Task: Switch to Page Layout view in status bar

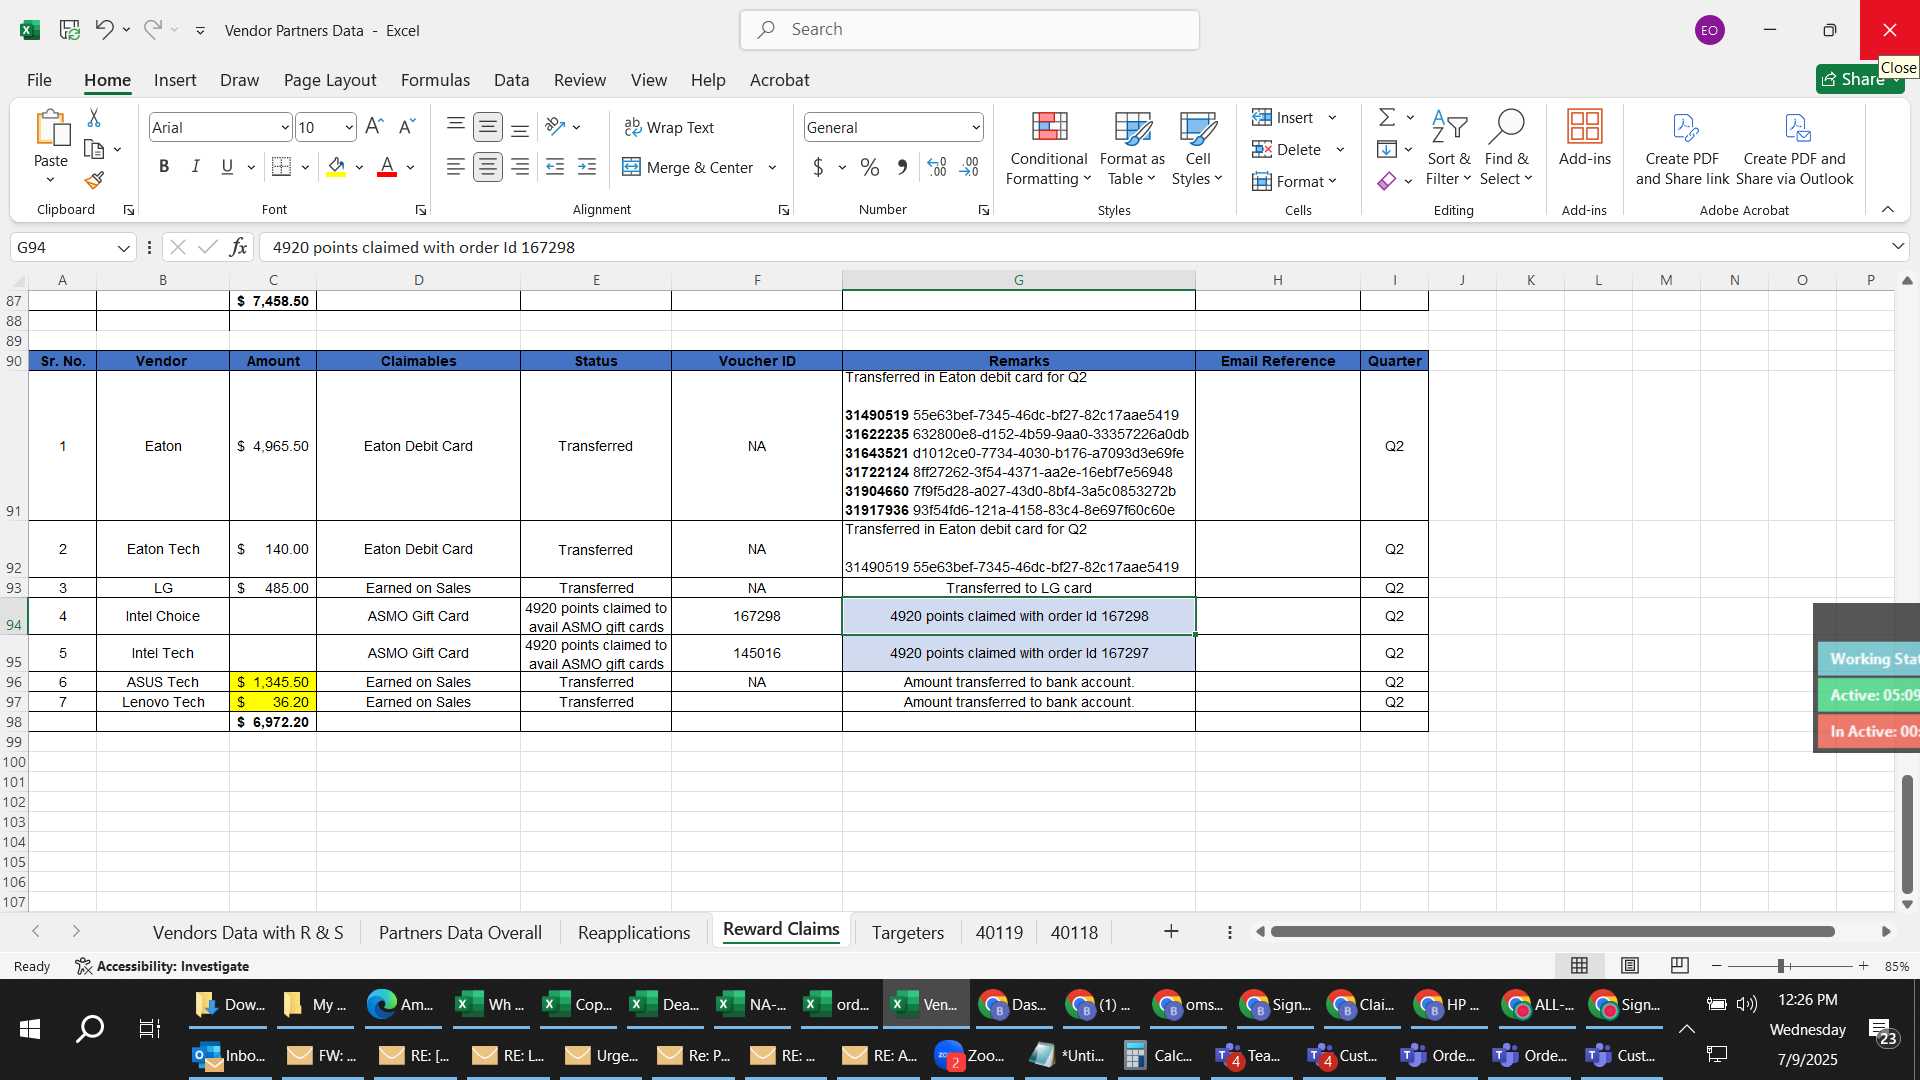Action: point(1630,966)
